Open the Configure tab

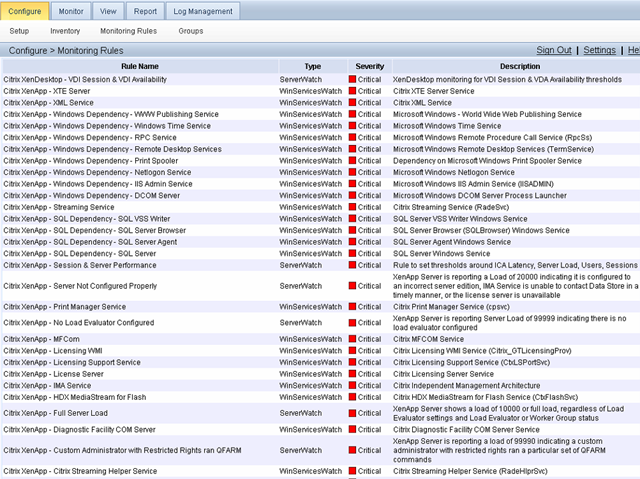[x=24, y=11]
